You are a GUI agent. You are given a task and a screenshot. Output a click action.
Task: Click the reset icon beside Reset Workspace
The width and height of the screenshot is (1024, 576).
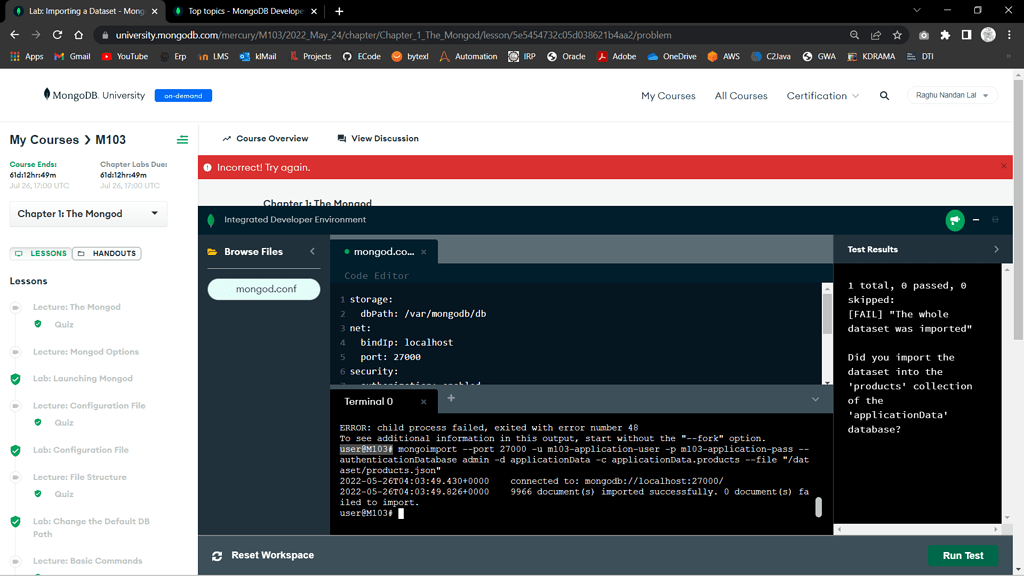click(x=217, y=556)
